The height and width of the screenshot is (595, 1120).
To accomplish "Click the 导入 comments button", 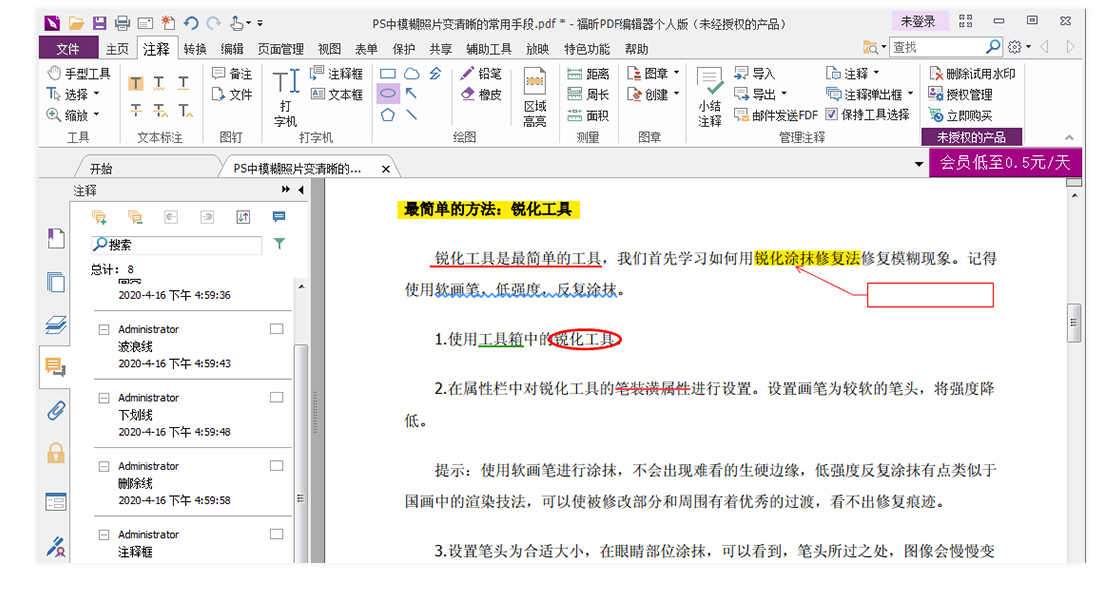I will click(x=754, y=74).
